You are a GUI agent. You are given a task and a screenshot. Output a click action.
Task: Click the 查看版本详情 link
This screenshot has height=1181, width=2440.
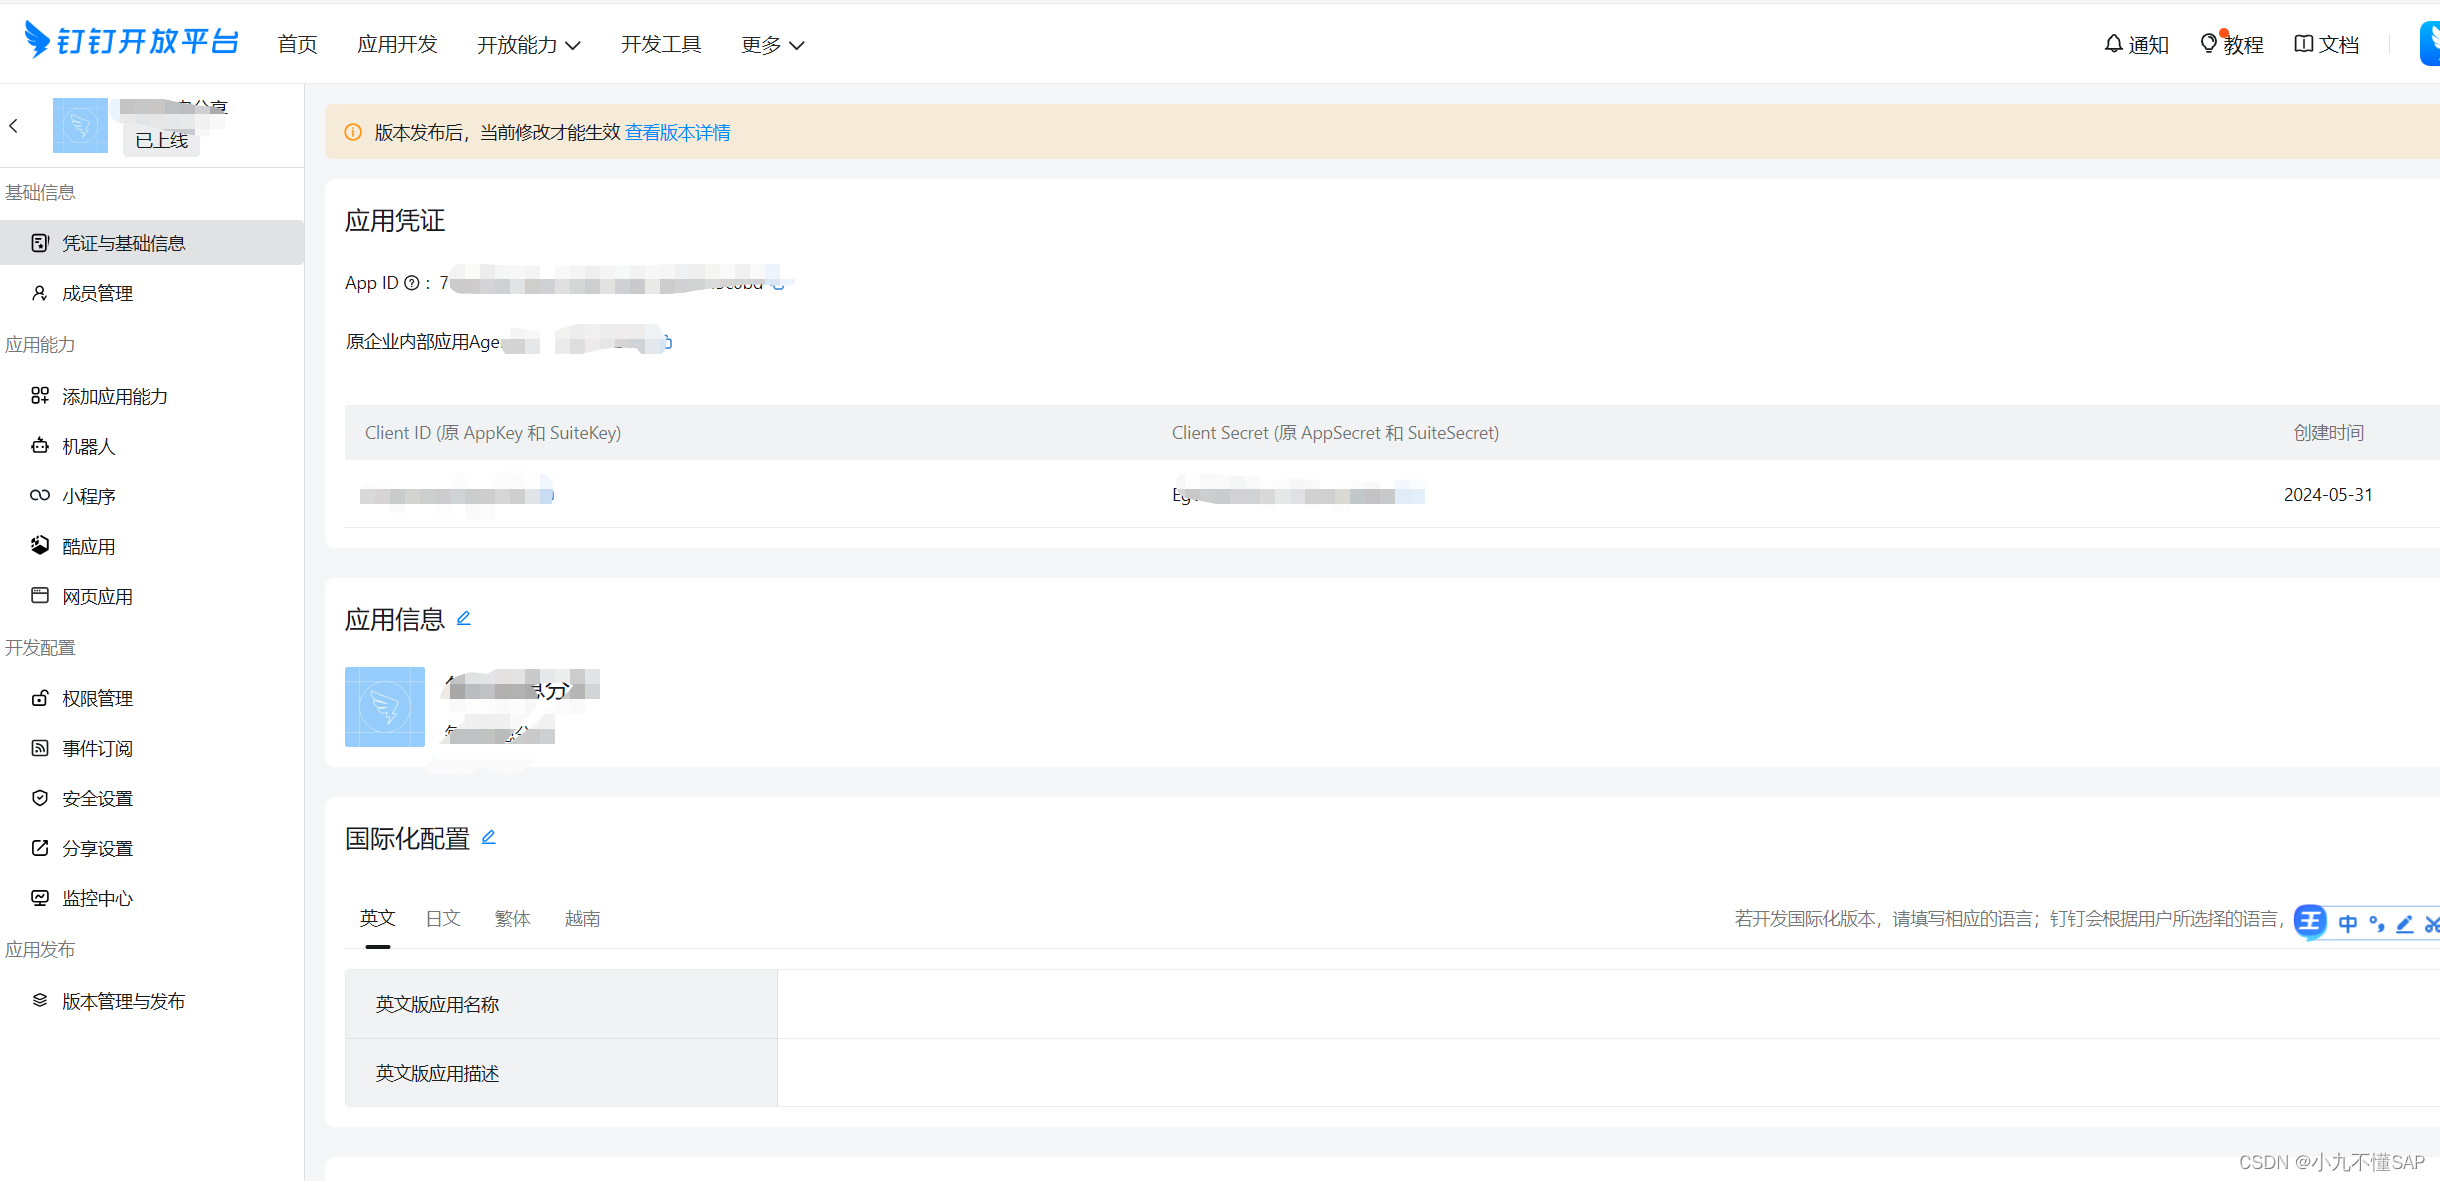677,133
